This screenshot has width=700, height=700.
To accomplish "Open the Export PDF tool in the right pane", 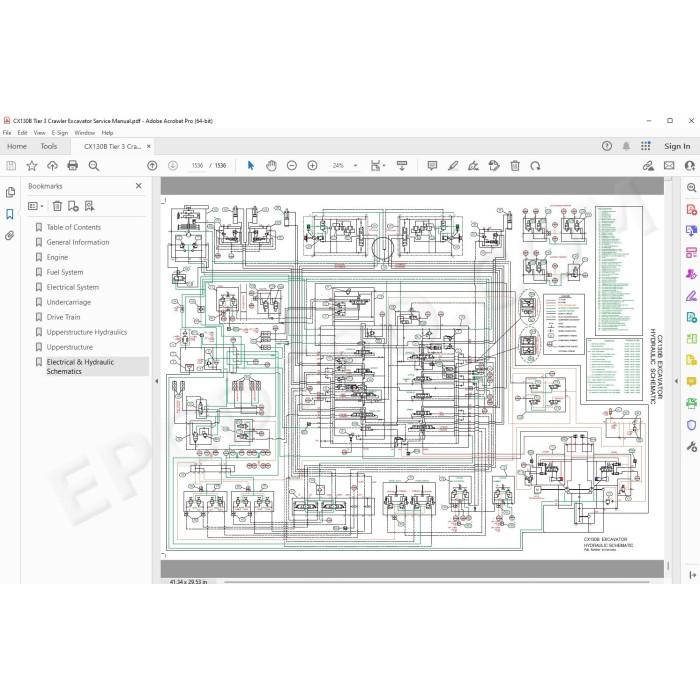I will 691,231.
